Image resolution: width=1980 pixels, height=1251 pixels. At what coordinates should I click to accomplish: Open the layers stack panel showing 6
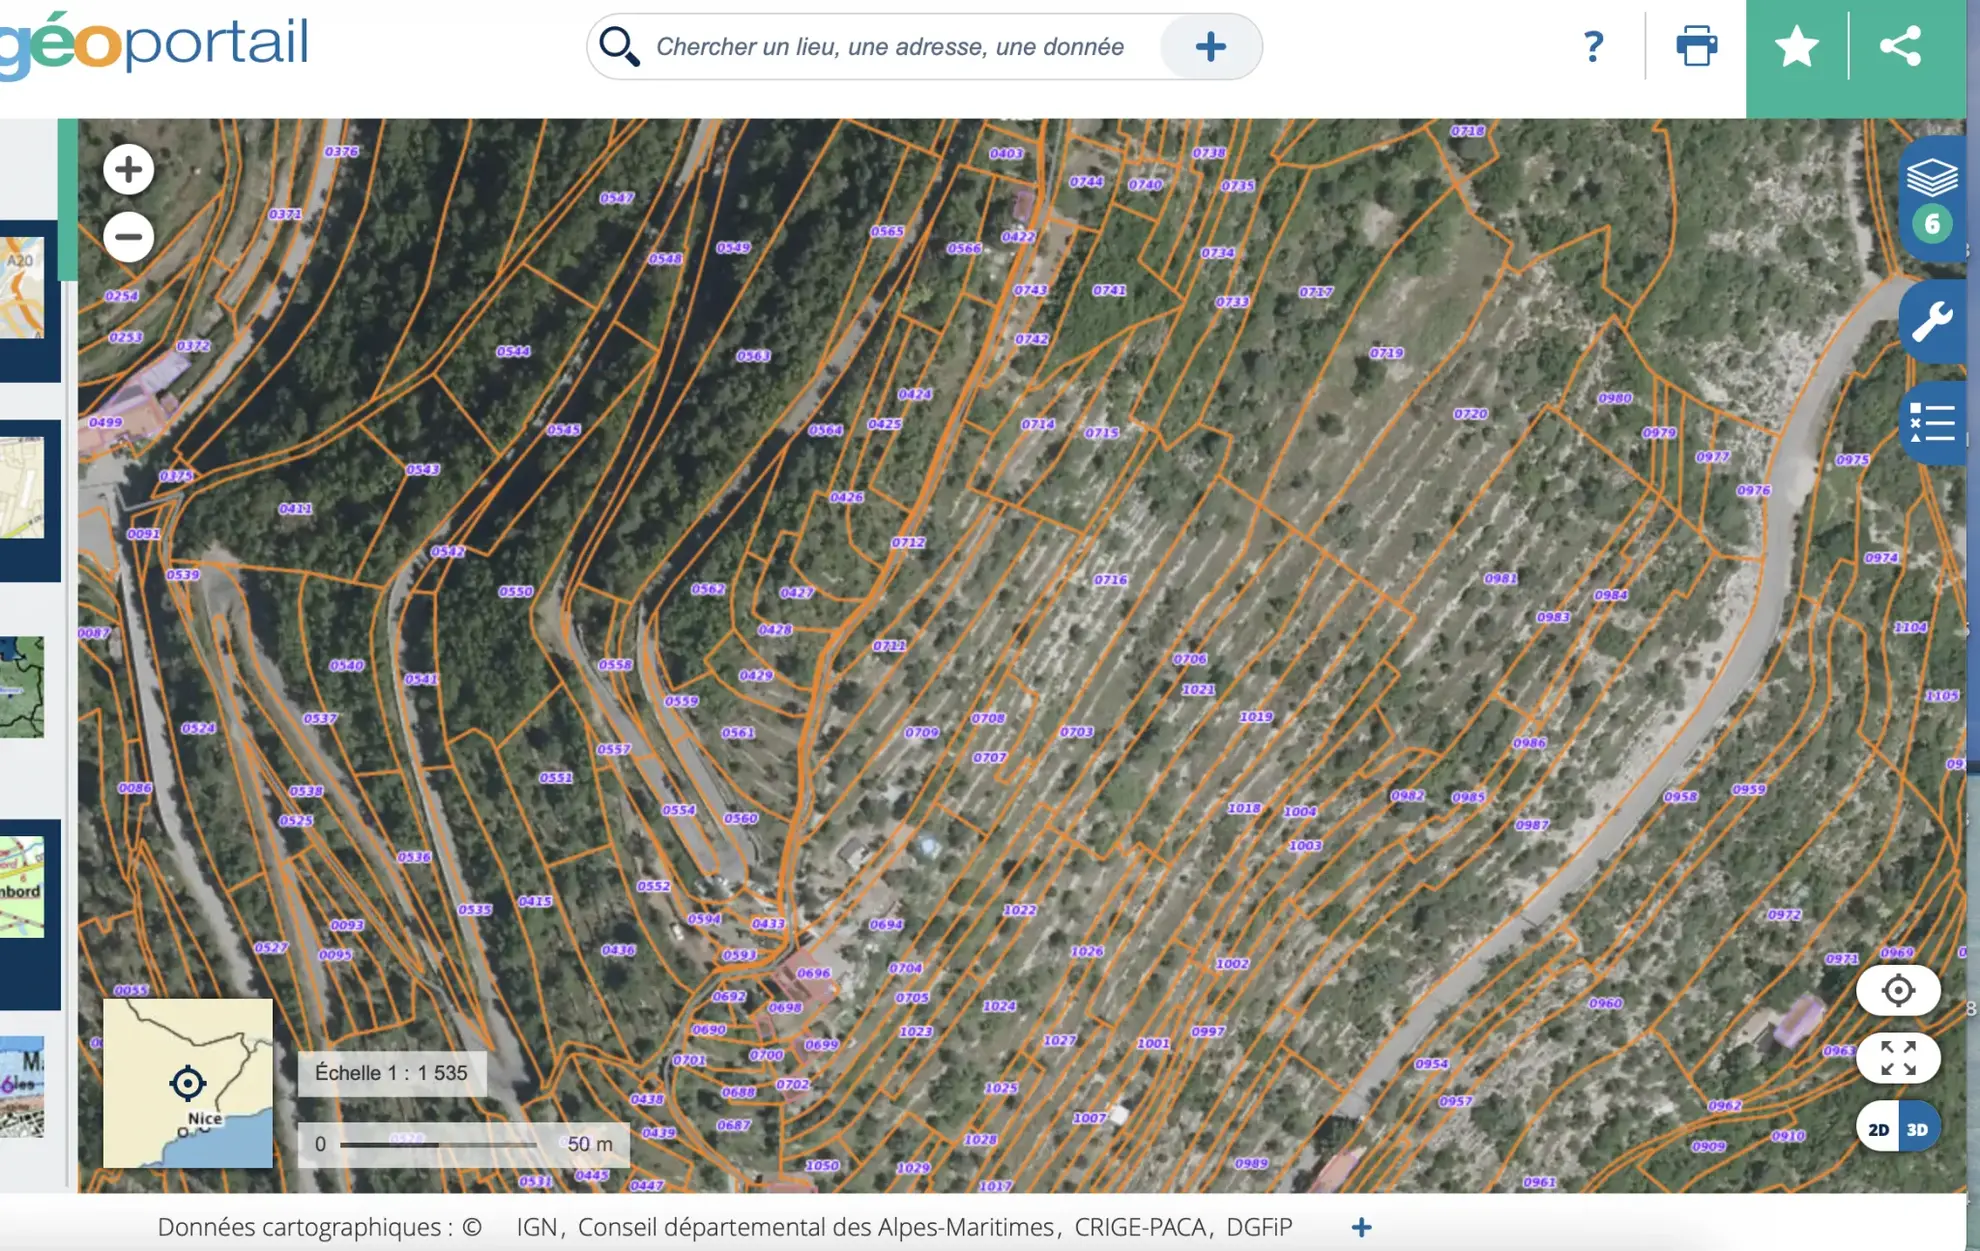(x=1932, y=199)
